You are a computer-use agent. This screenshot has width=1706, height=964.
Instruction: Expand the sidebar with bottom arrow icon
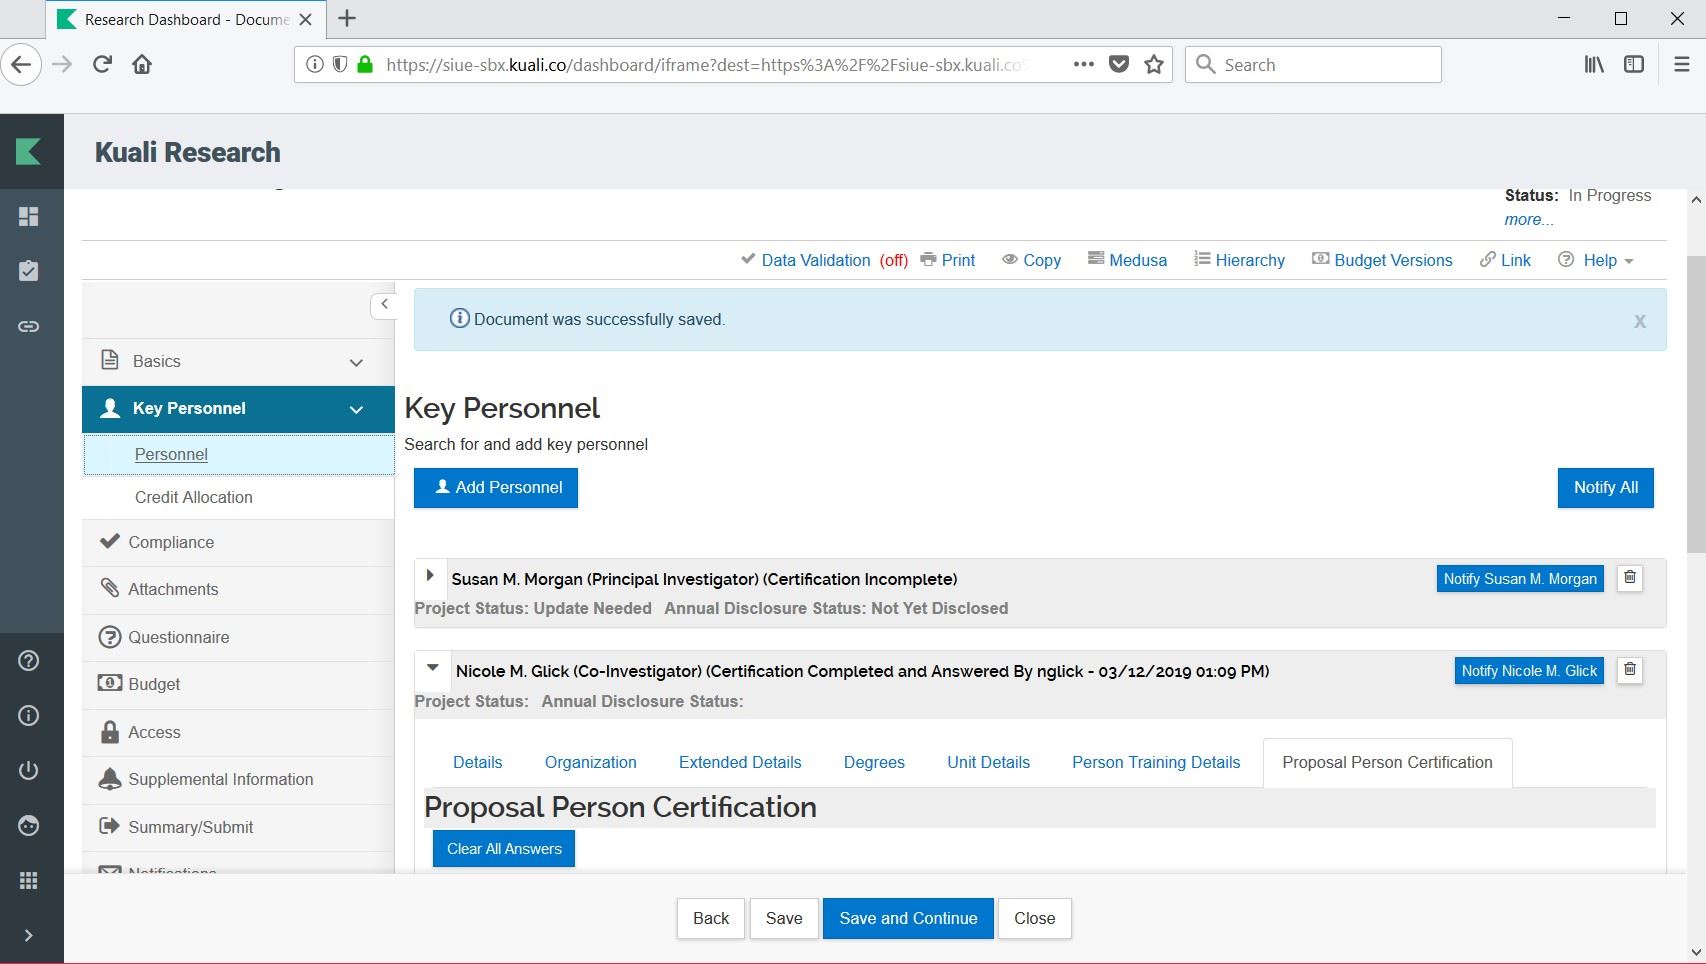pos(29,935)
